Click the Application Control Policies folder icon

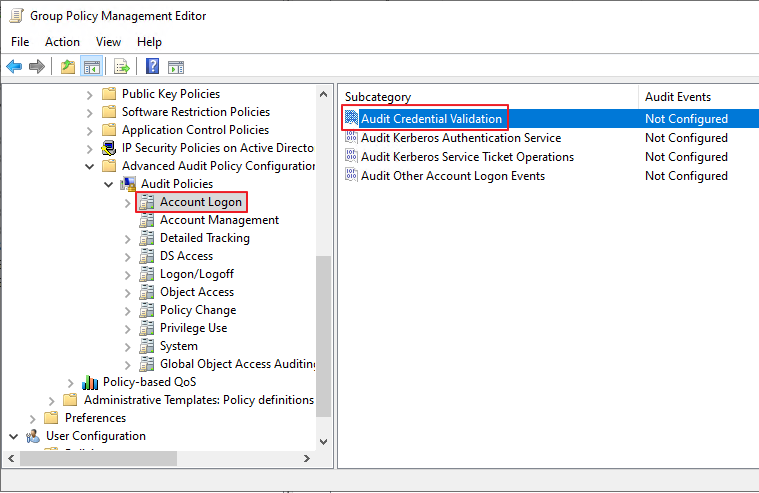pyautogui.click(x=109, y=129)
